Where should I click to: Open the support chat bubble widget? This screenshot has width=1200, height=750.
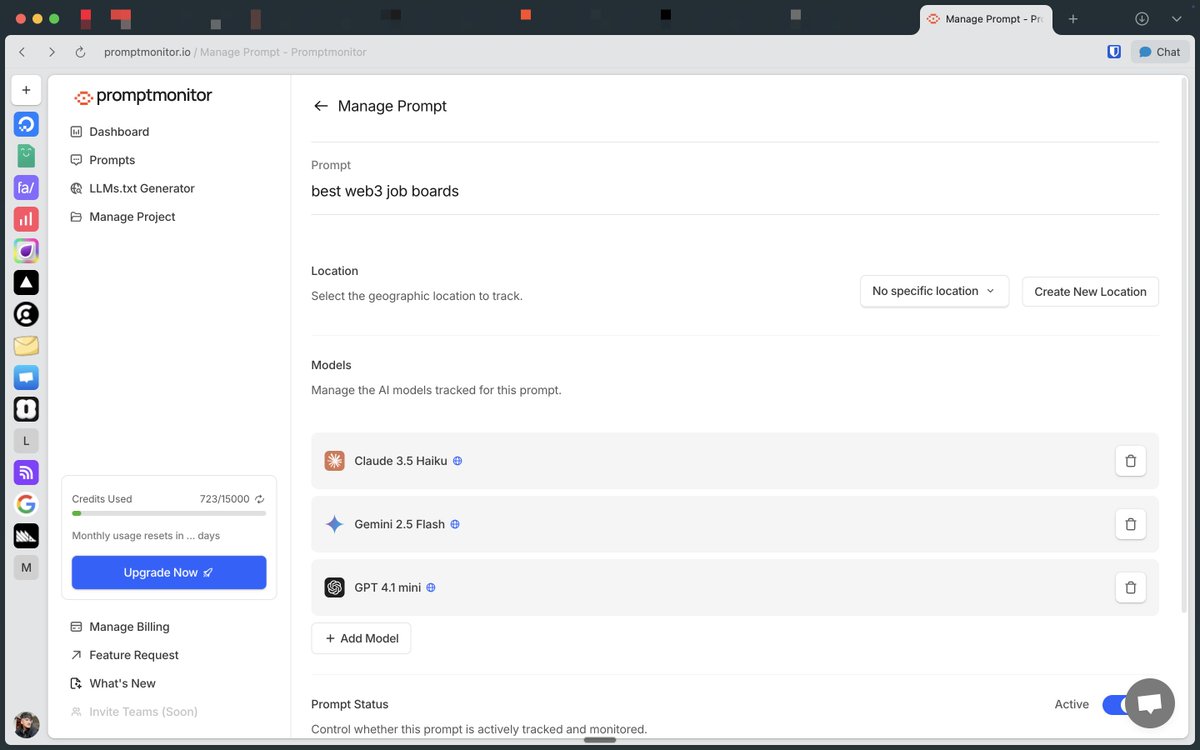tap(1149, 703)
